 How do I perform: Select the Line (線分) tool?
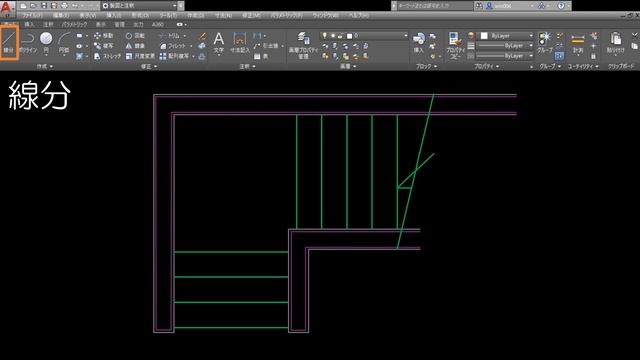coord(9,43)
